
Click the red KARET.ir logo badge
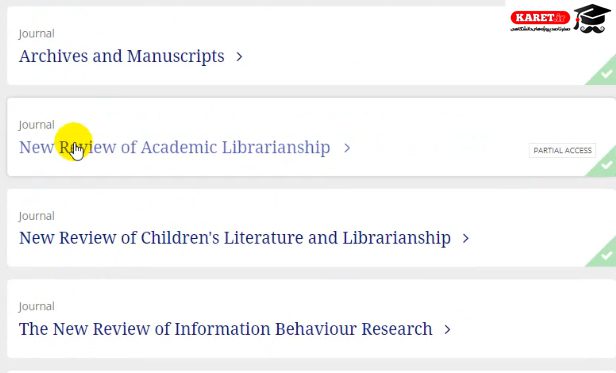click(540, 18)
